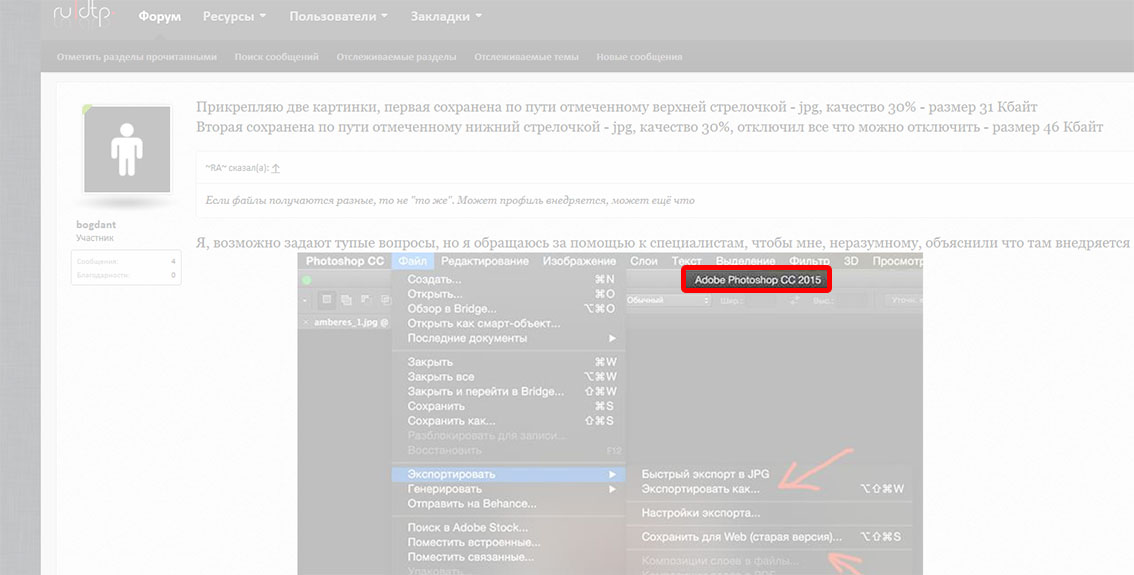Open the Обычный style dropdown
Image resolution: width=1134 pixels, height=575 pixels.
click(668, 300)
